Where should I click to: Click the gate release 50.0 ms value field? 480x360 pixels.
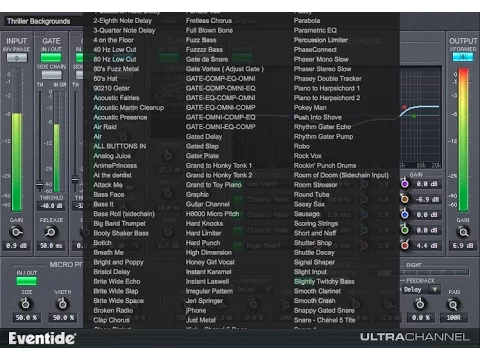pos(51,246)
